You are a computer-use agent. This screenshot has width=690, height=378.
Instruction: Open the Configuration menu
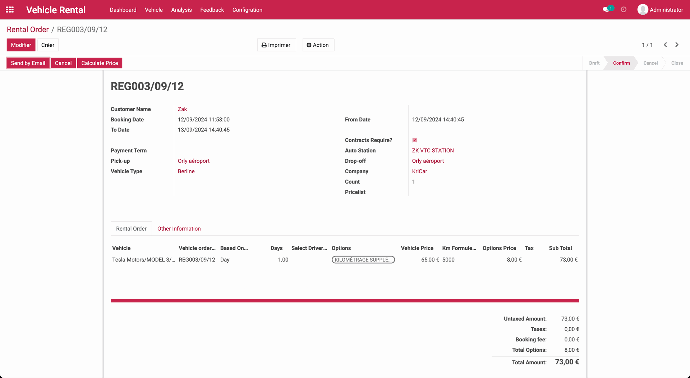coord(247,10)
